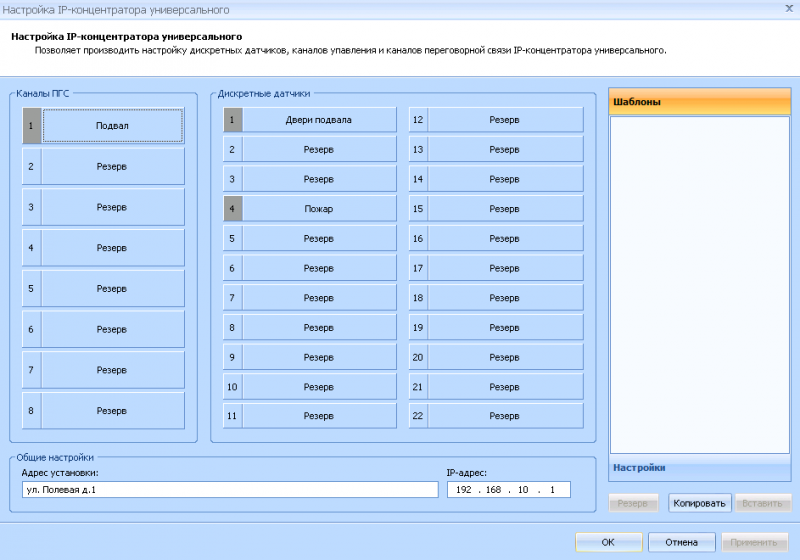Screen dimensions: 800x560
Task: Click the Адрес установки text field
Action: [x=229, y=489]
